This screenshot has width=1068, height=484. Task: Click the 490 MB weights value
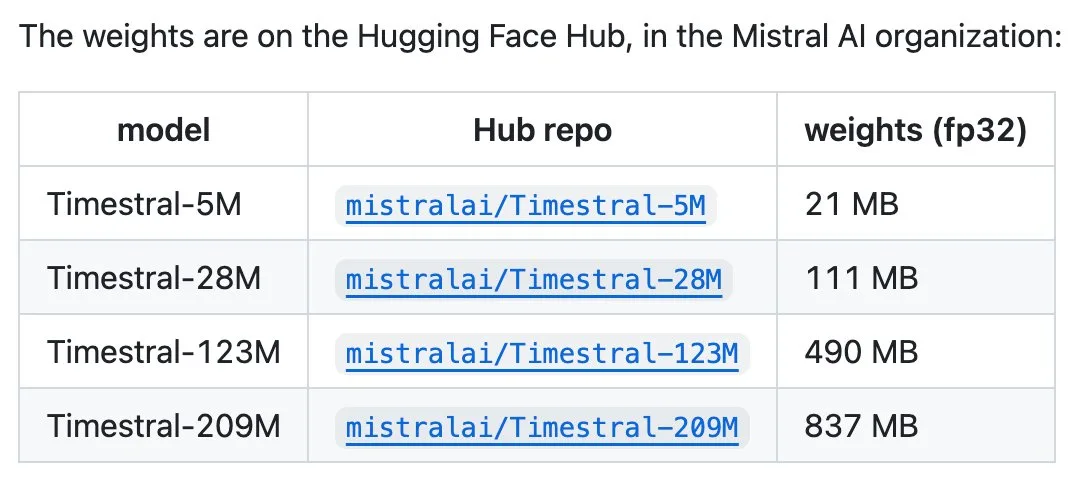[862, 353]
